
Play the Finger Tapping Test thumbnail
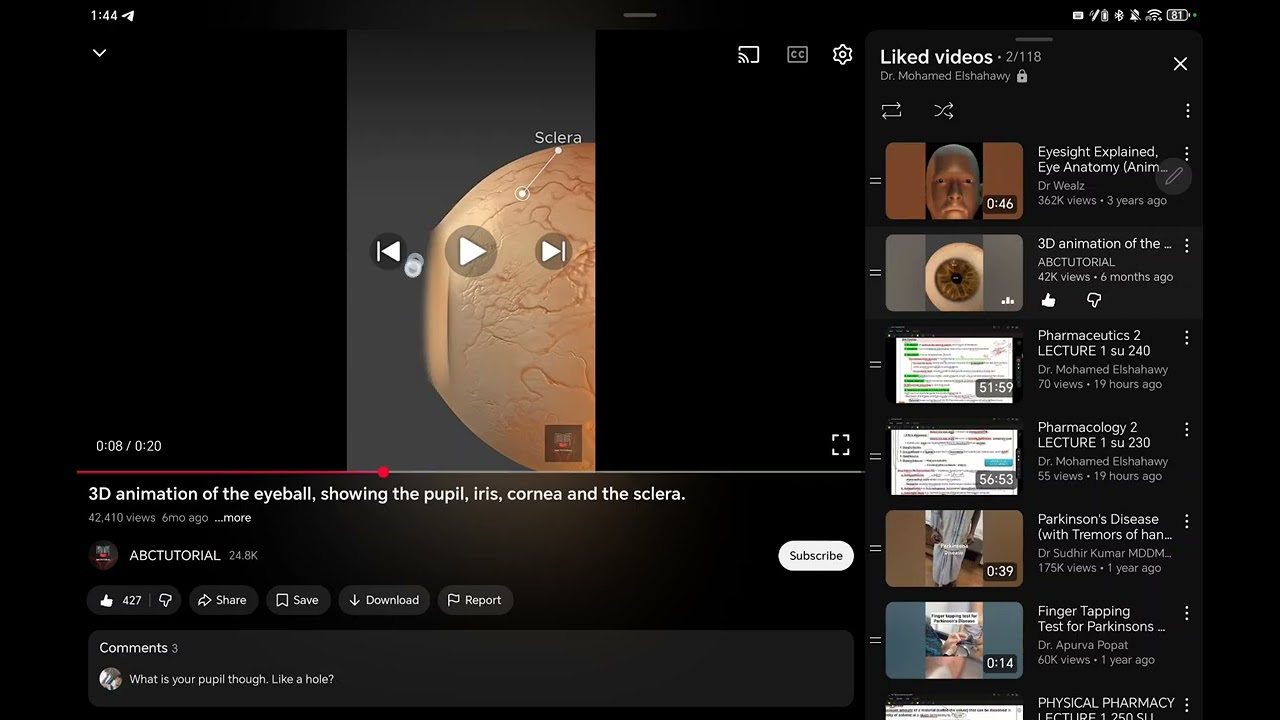click(x=954, y=641)
